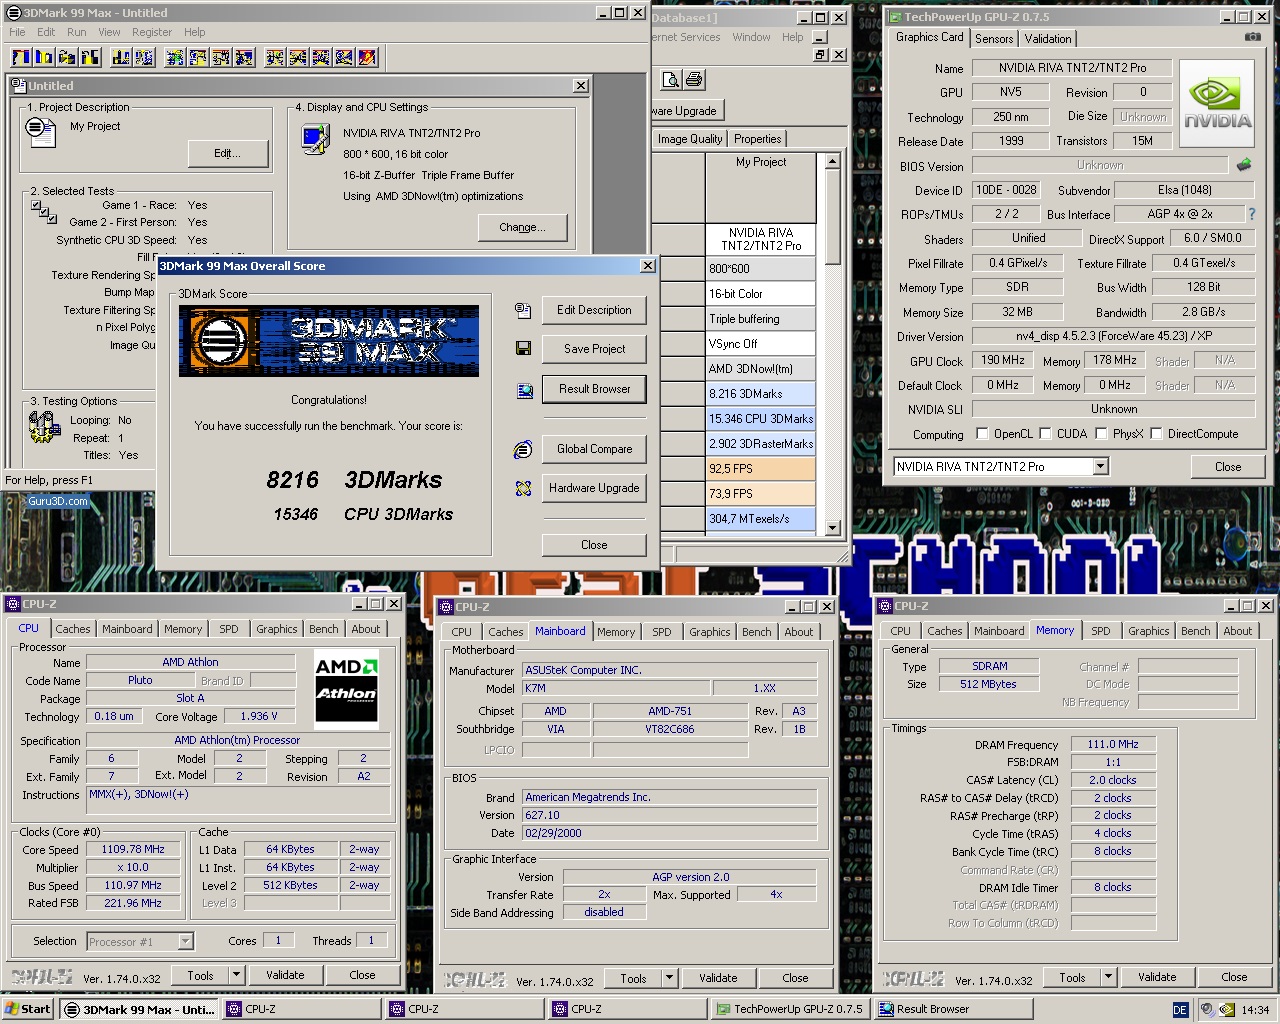
Task: Enable CUDA checkbox in GPU-Z
Action: [1046, 434]
